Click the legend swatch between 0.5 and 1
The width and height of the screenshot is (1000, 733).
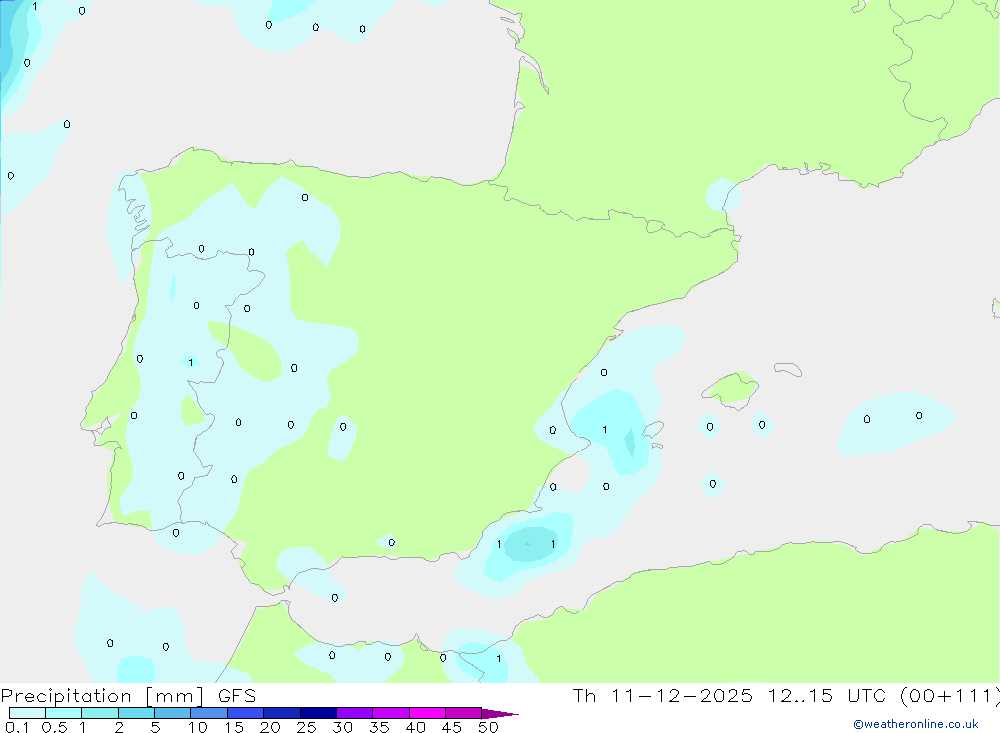64,713
